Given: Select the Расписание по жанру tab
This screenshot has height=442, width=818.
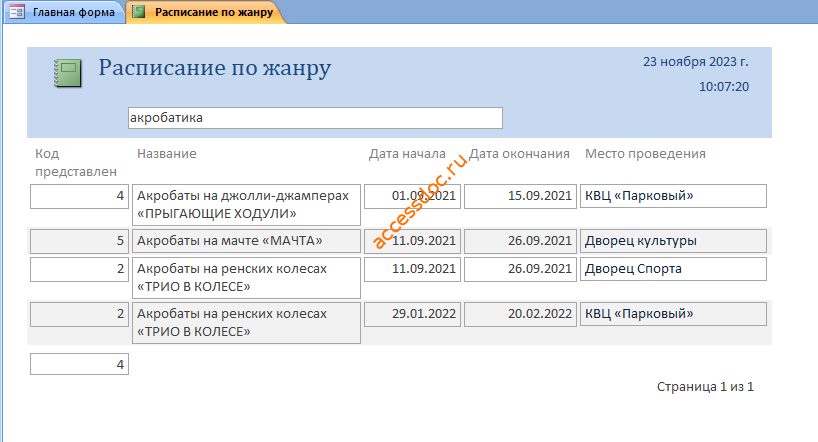Looking at the screenshot, I should pos(206,12).
